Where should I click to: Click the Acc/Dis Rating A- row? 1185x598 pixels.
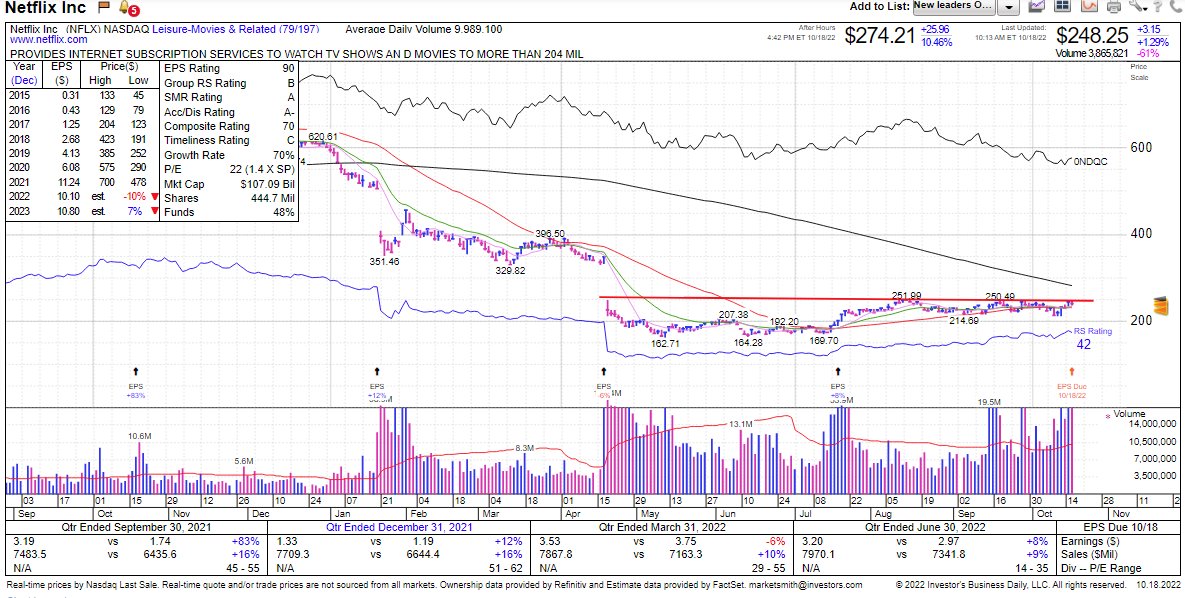coord(229,112)
